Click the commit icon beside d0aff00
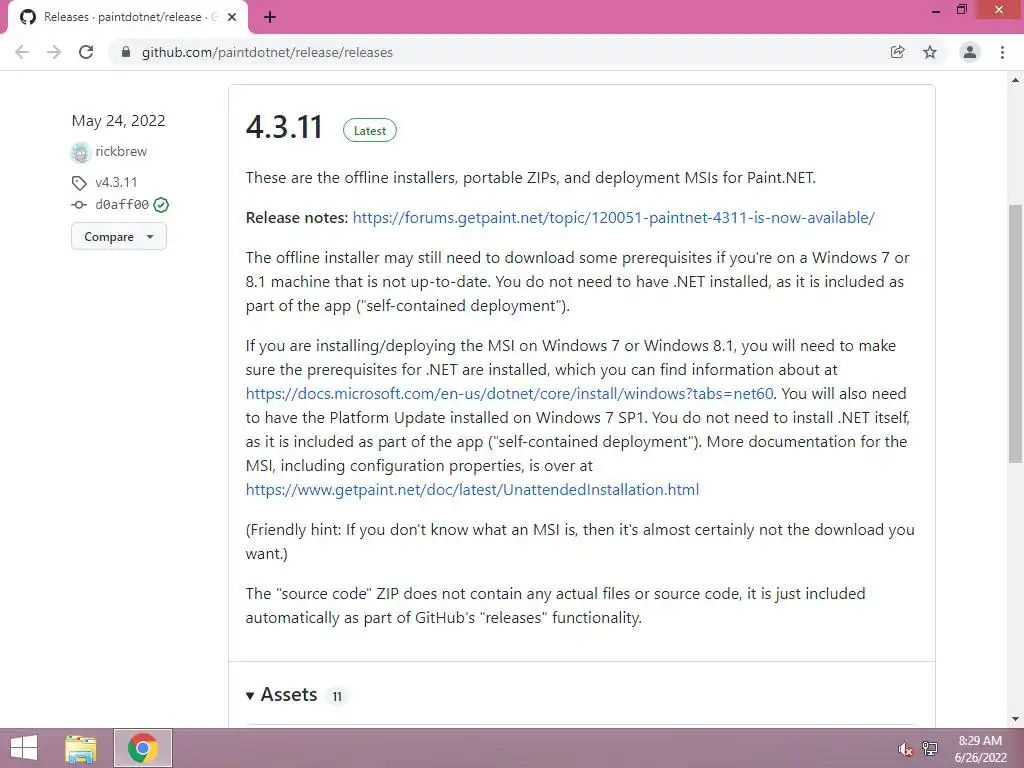Screen dimensions: 1024x768 [79, 205]
